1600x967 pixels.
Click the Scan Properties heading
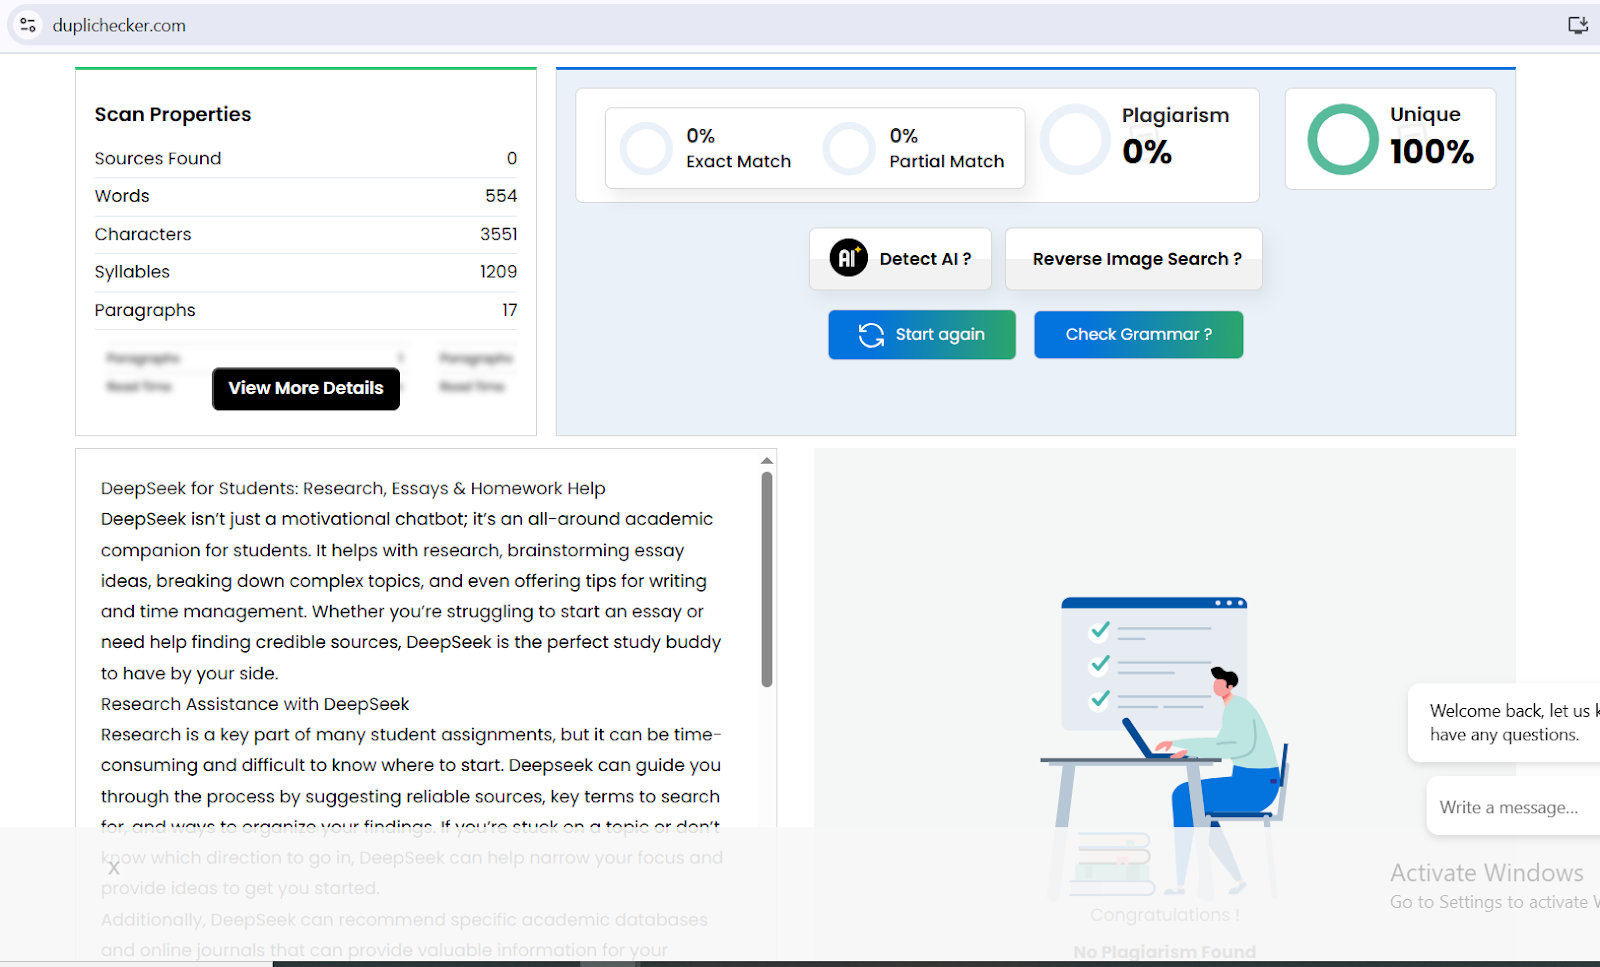click(x=173, y=114)
